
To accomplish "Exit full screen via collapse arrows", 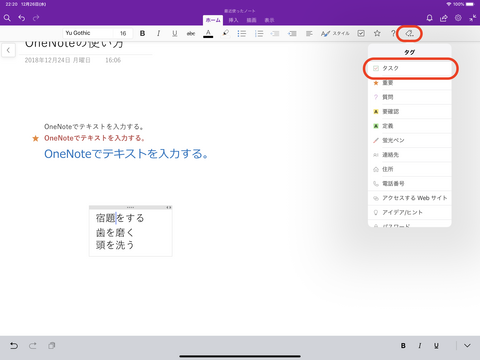I will [473, 18].
